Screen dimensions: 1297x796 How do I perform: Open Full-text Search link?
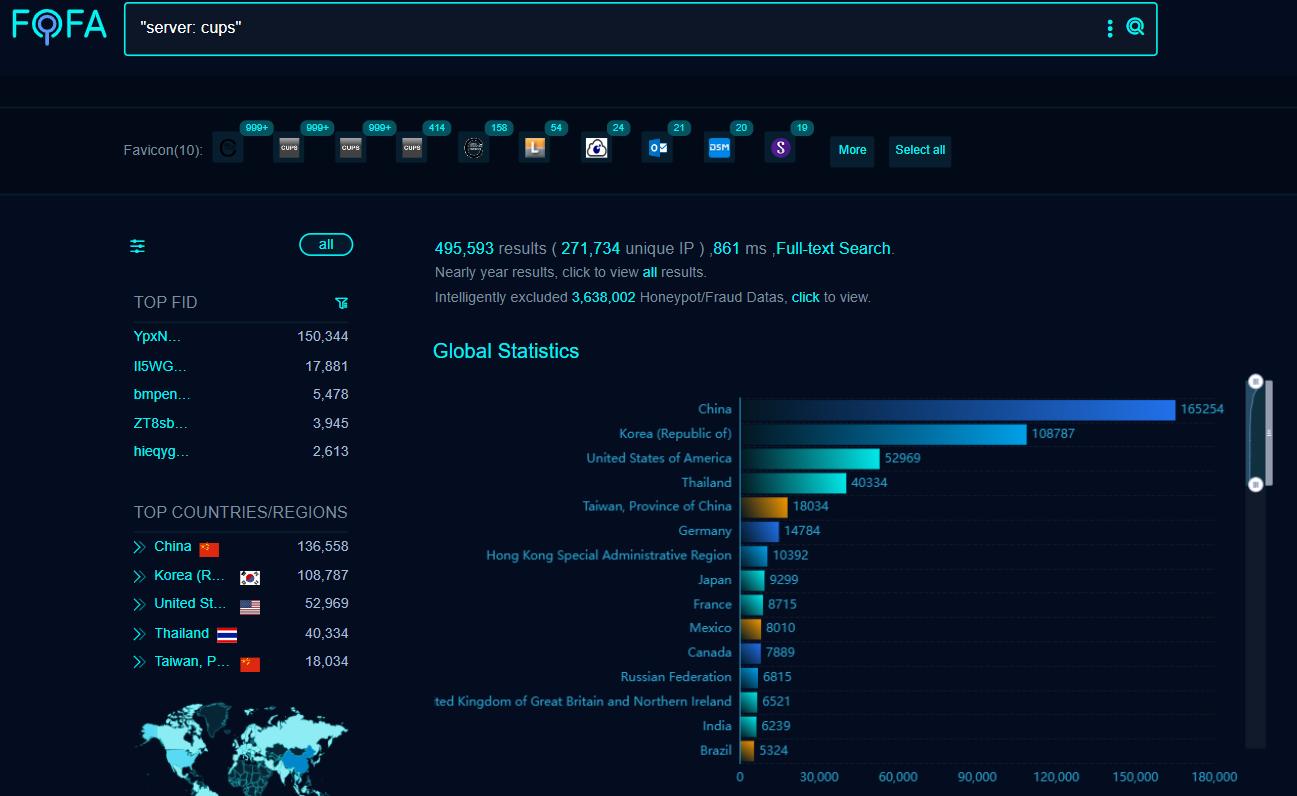tap(833, 248)
